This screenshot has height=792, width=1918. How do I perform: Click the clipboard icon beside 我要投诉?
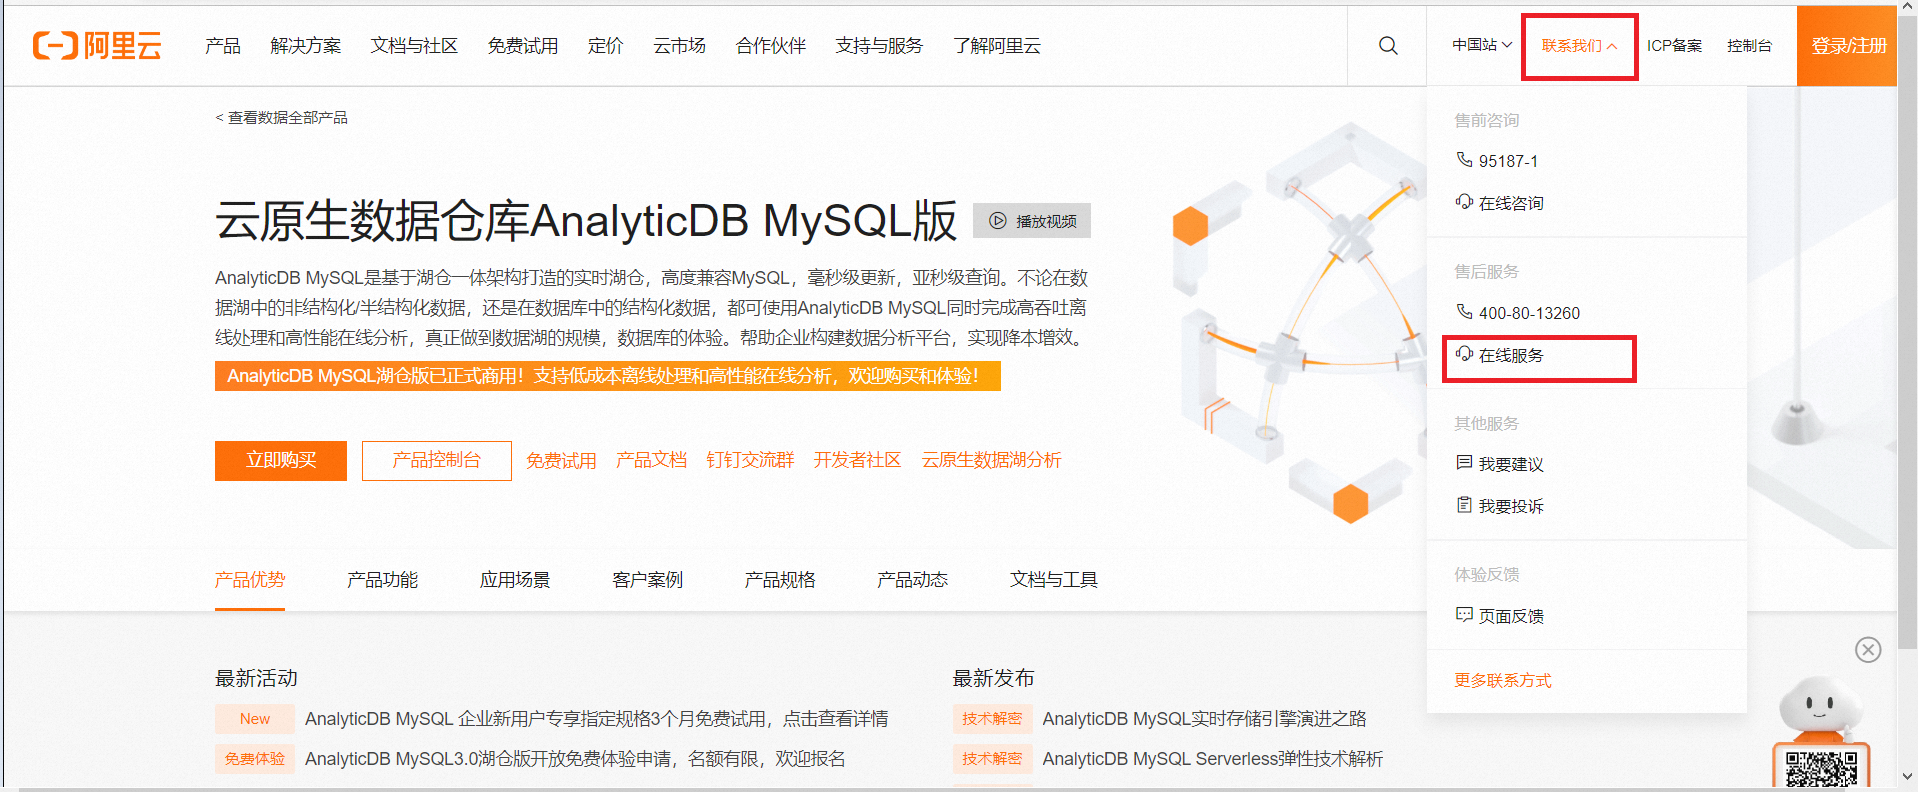pyautogui.click(x=1464, y=505)
